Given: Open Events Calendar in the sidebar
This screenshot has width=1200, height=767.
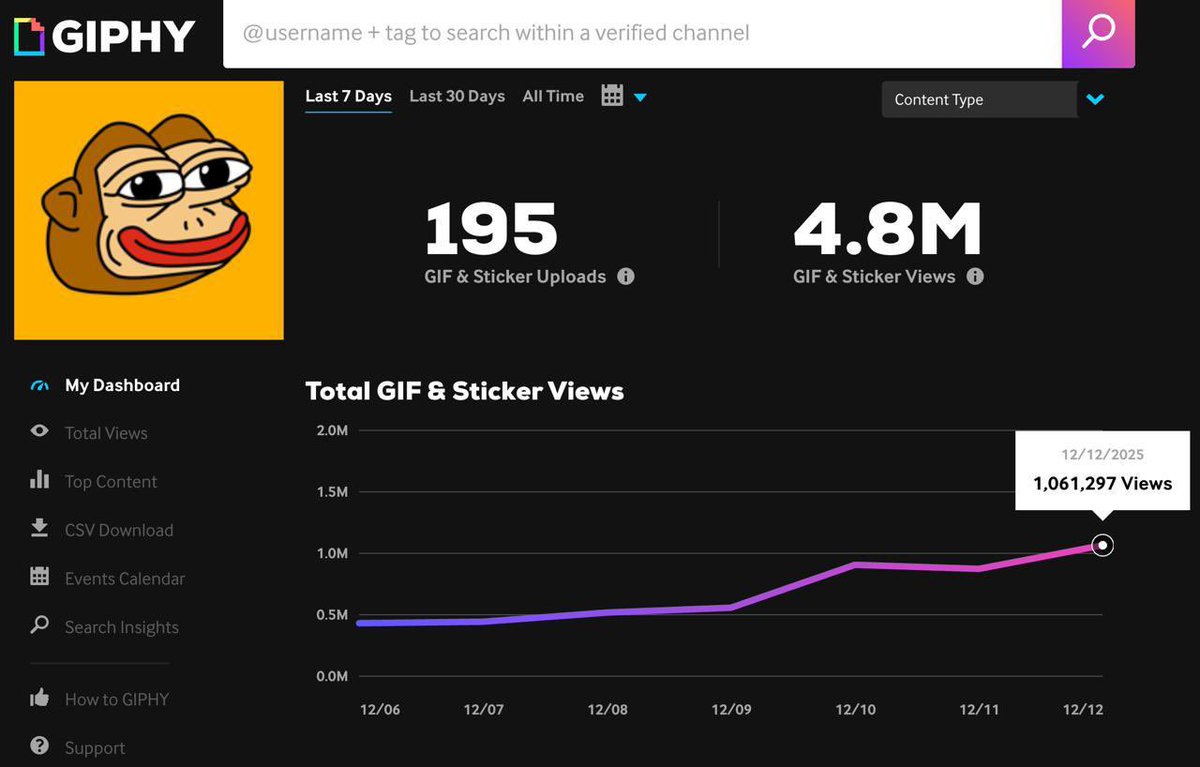Looking at the screenshot, I should click(125, 578).
